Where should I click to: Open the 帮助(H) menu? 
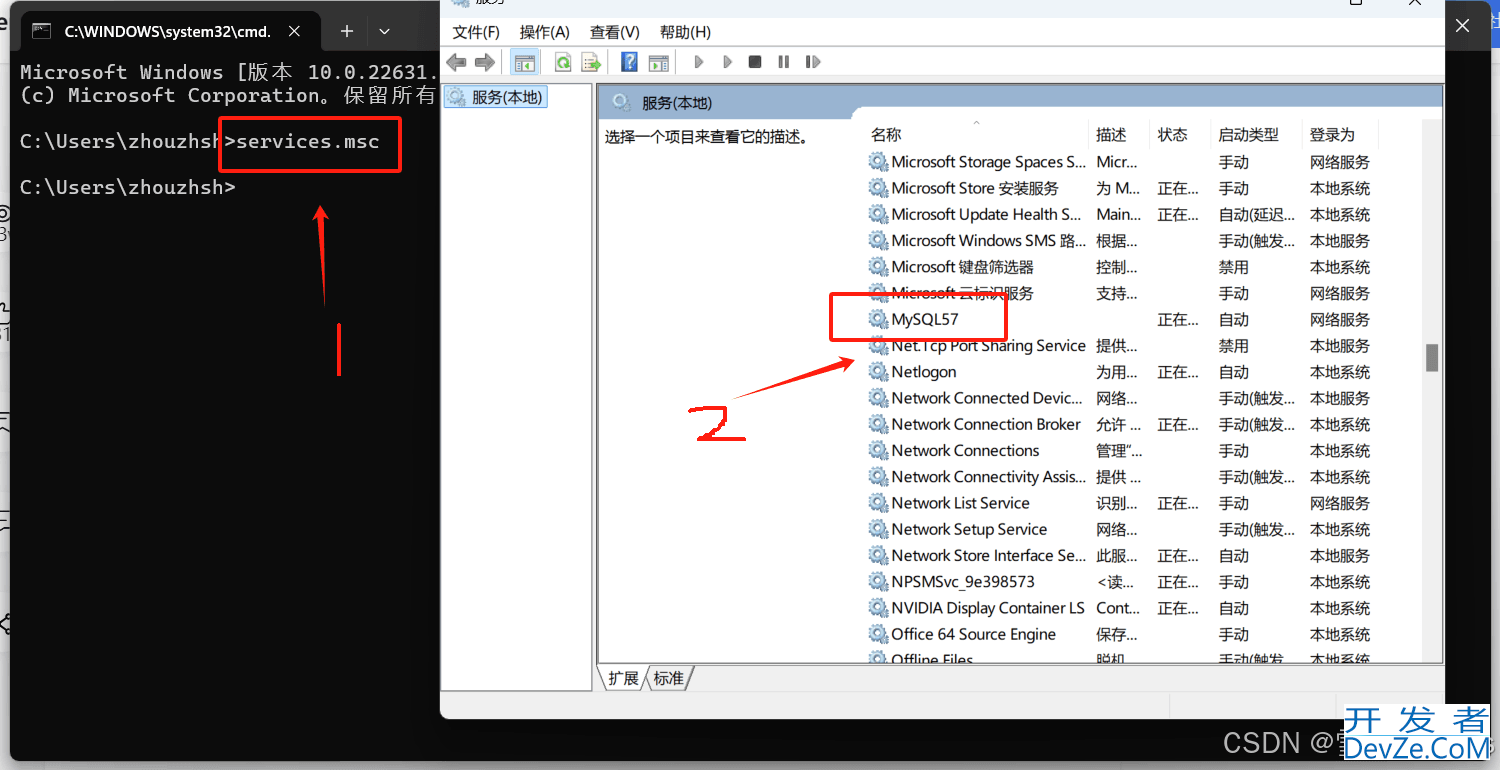click(685, 32)
